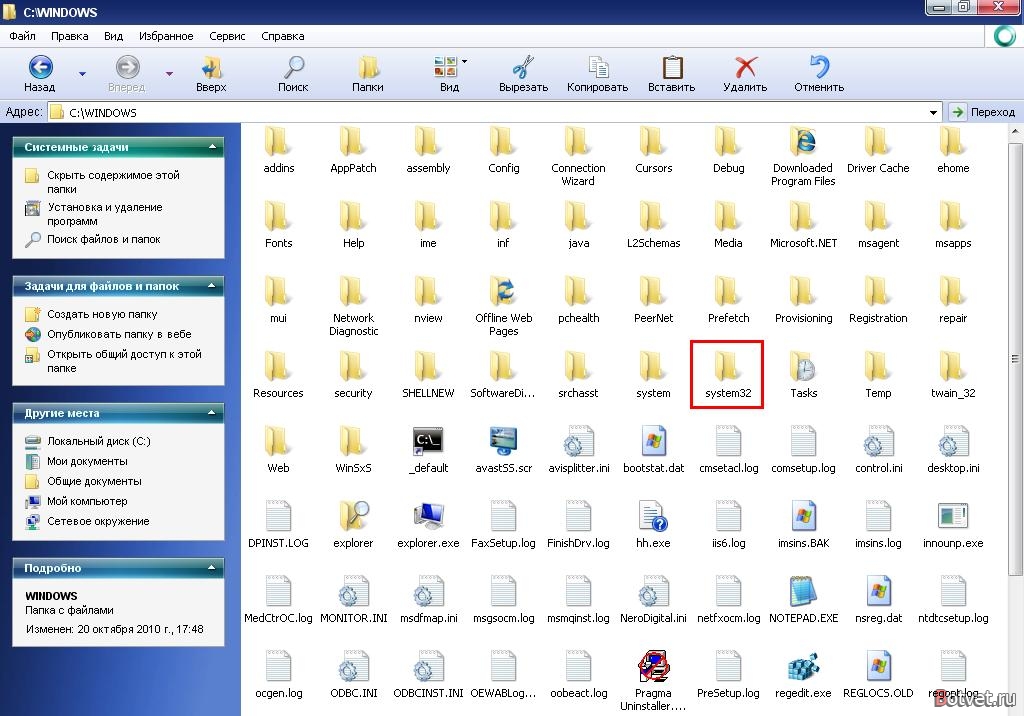
Task: Select the Offline Web Pages folder
Action: 504,306
